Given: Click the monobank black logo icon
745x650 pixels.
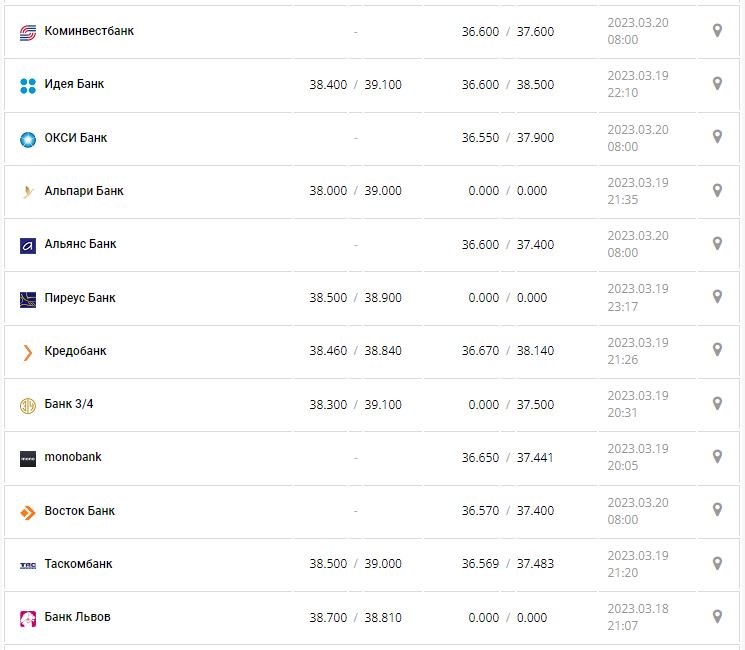Looking at the screenshot, I should [28, 458].
